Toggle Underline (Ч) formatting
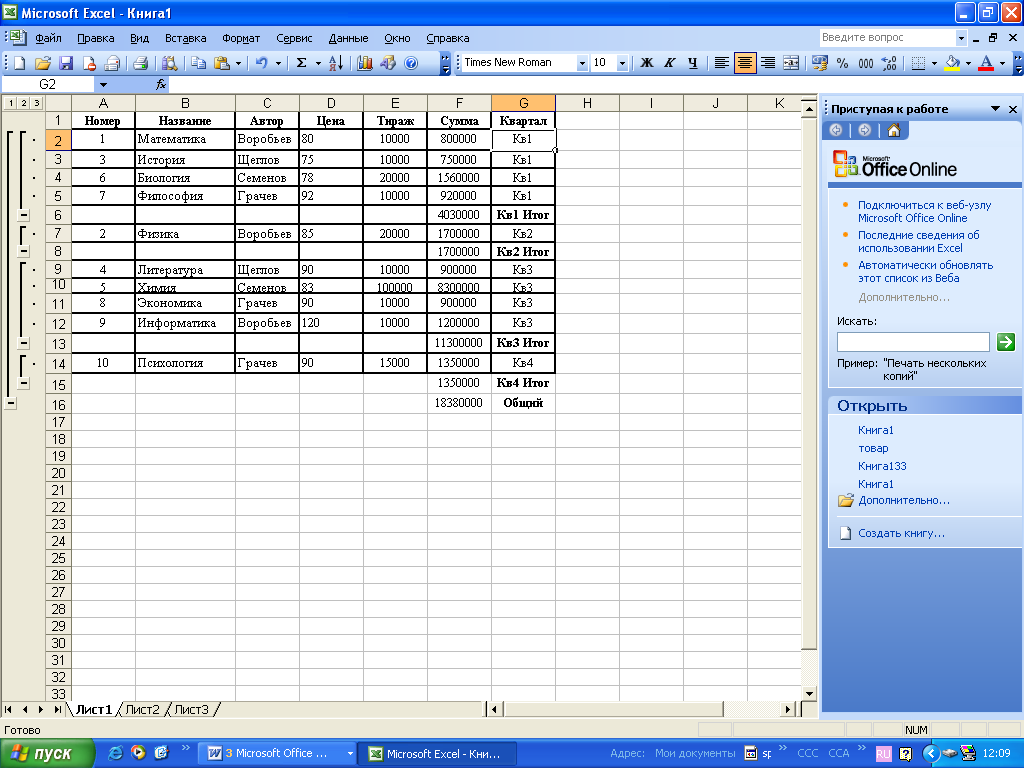Screen dimensions: 1024x768 coord(692,63)
